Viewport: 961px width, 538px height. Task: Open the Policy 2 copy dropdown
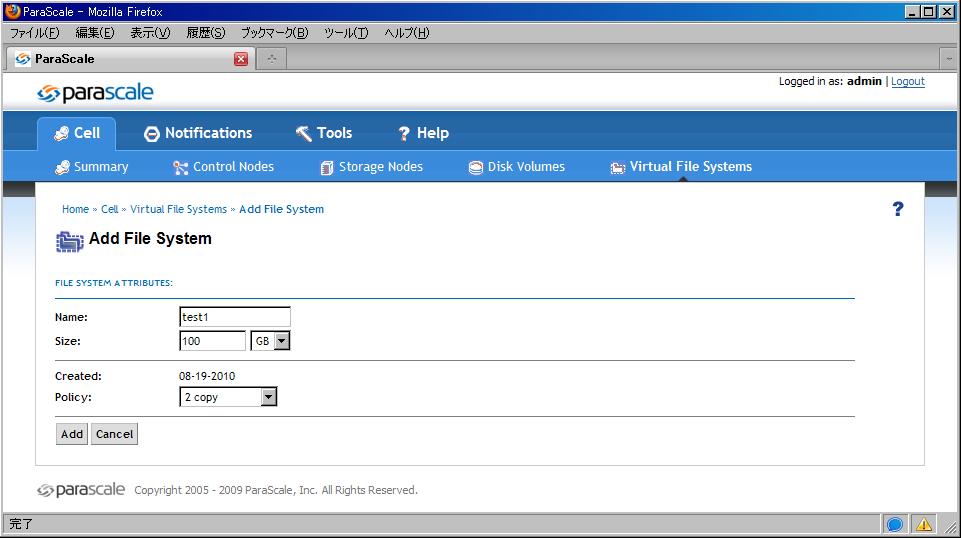(268, 397)
